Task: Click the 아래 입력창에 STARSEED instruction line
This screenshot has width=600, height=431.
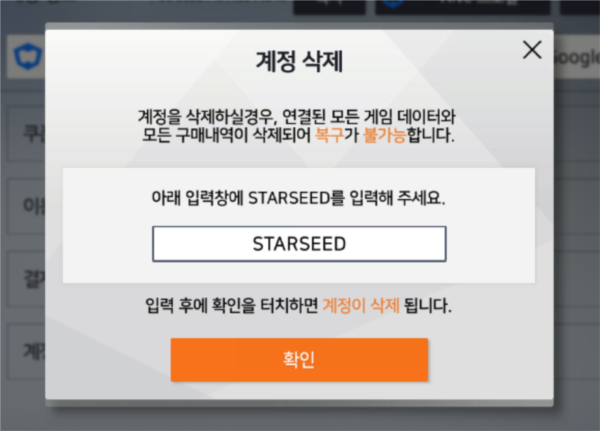Action: (x=298, y=198)
